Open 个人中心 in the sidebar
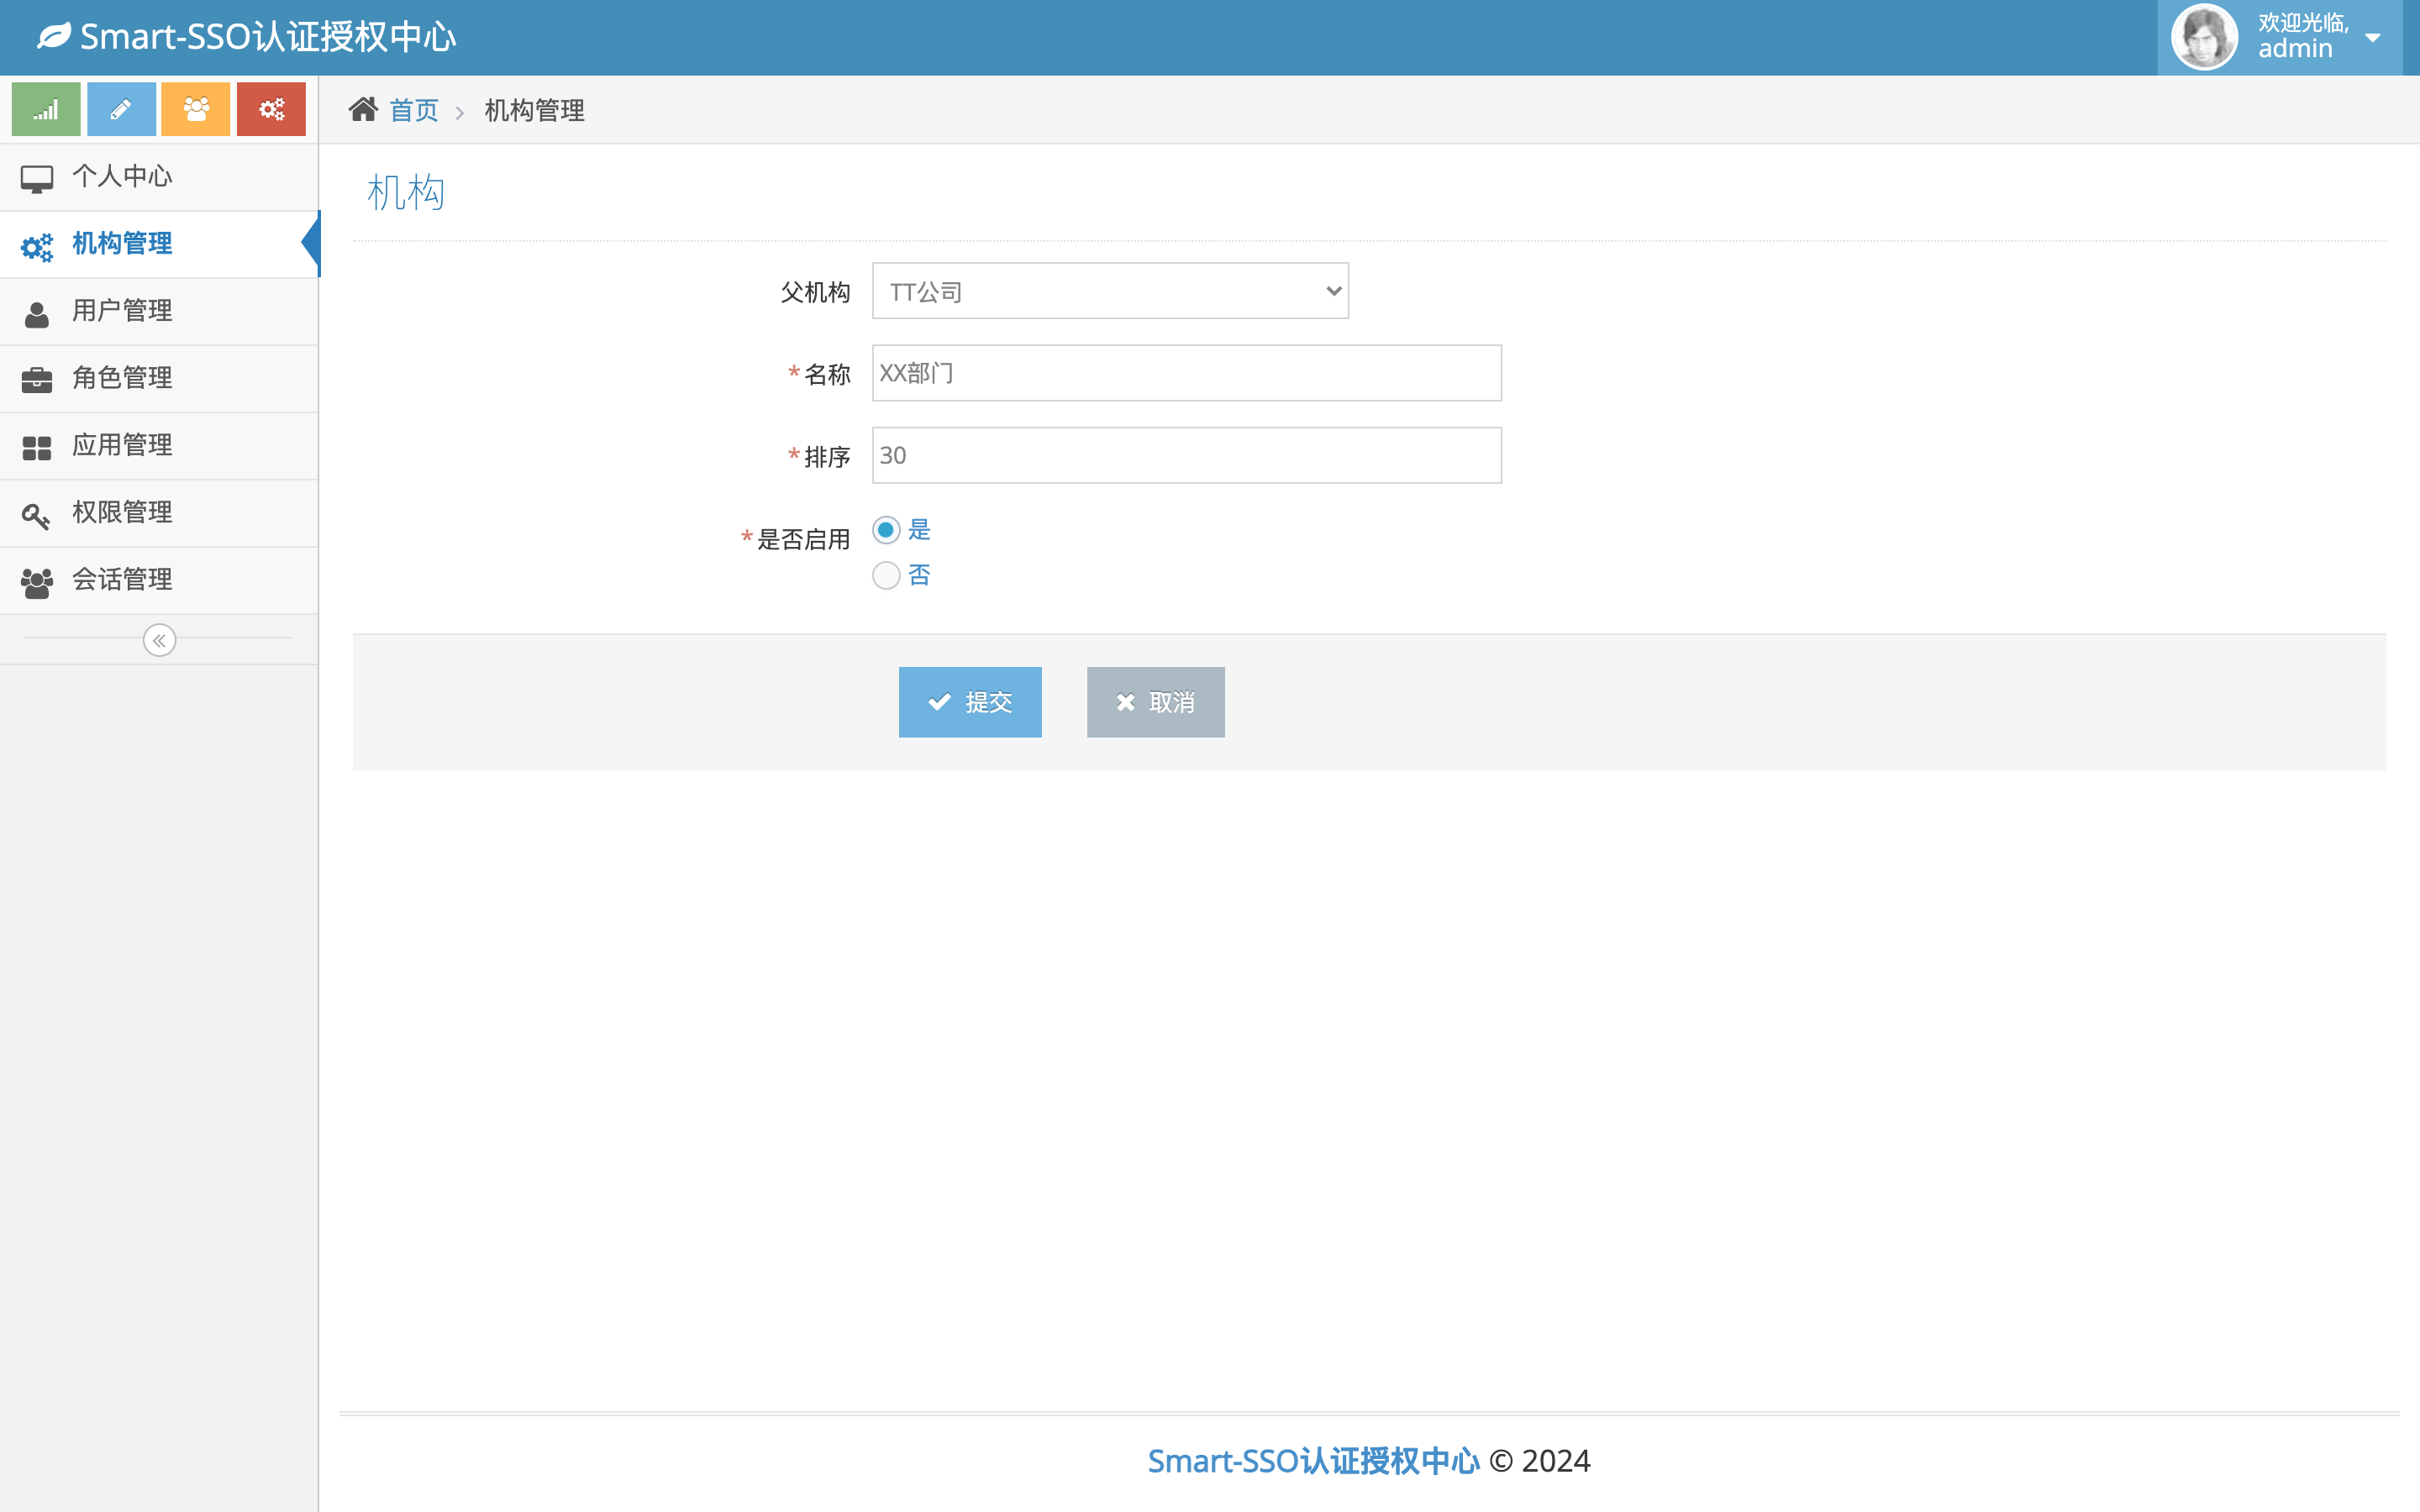 coord(159,177)
